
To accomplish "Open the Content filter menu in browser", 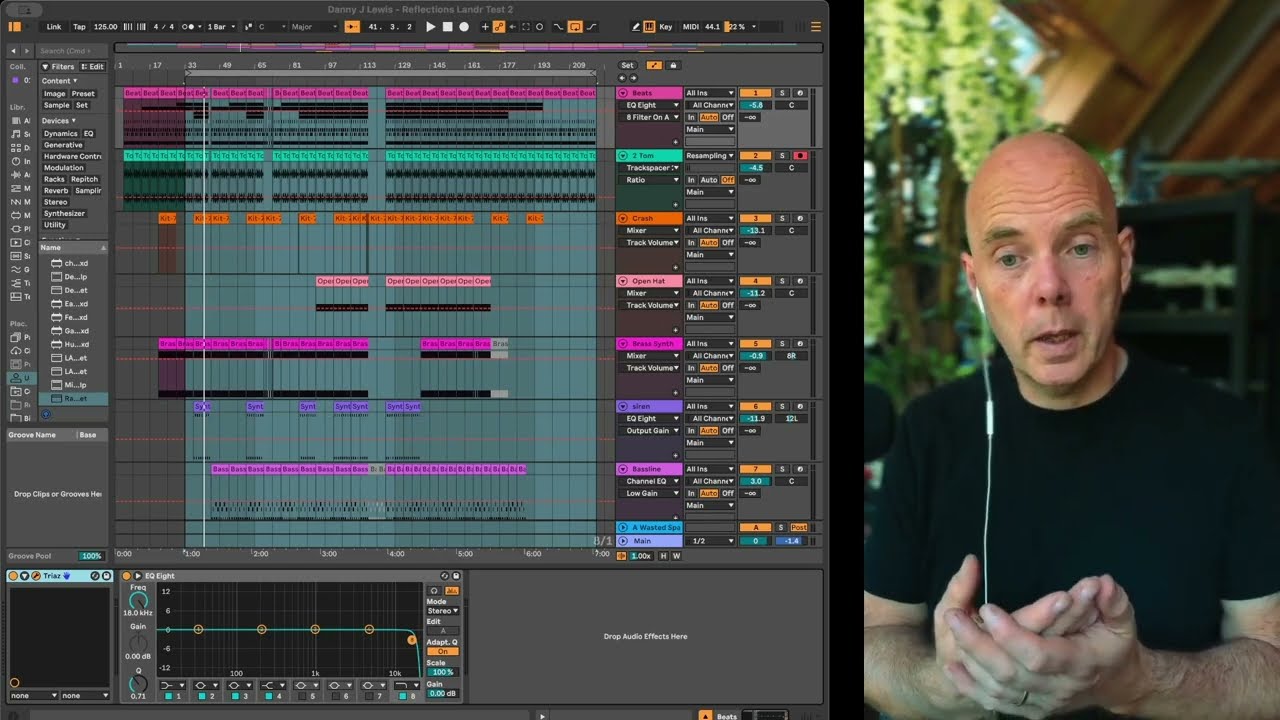I will [x=59, y=81].
